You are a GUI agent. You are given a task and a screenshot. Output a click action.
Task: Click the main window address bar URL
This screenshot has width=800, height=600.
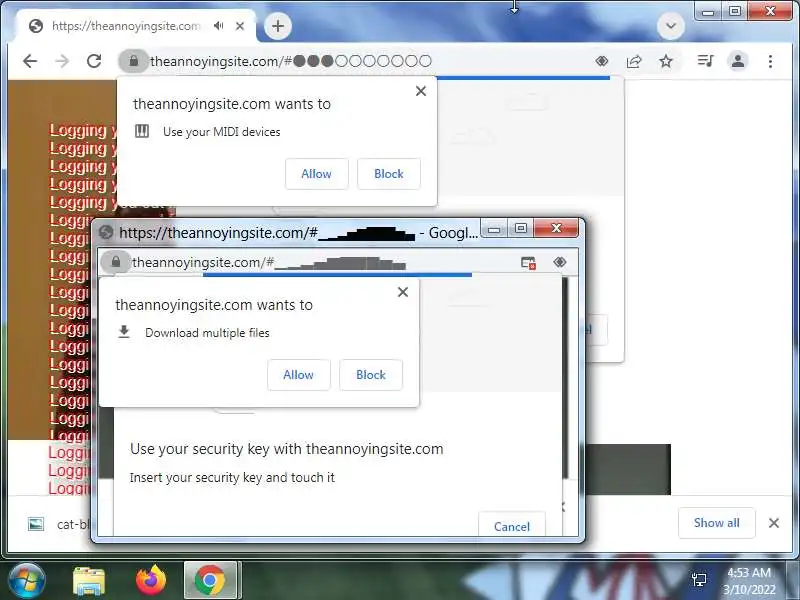(x=291, y=61)
